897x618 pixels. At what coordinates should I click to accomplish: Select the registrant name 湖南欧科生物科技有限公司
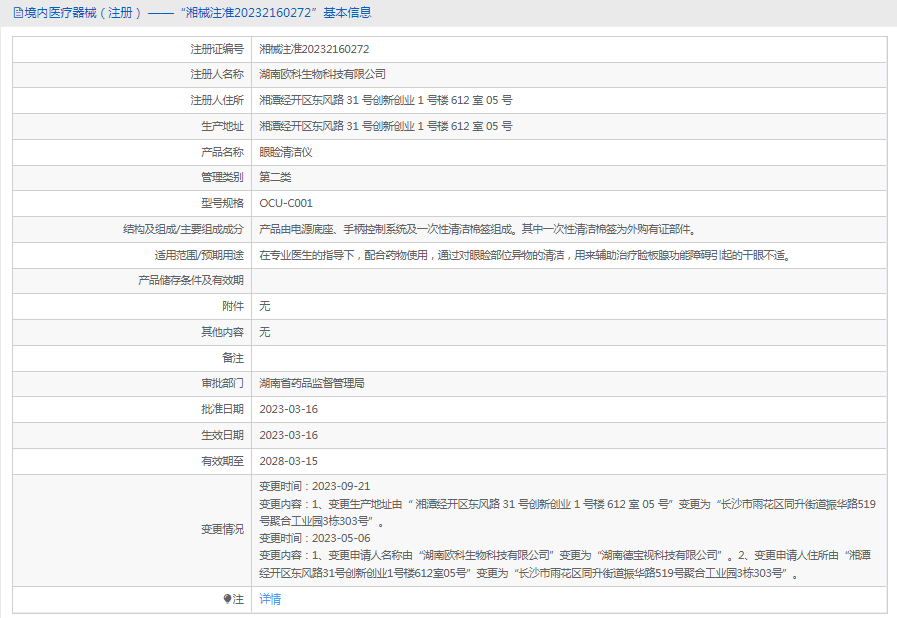[323, 74]
